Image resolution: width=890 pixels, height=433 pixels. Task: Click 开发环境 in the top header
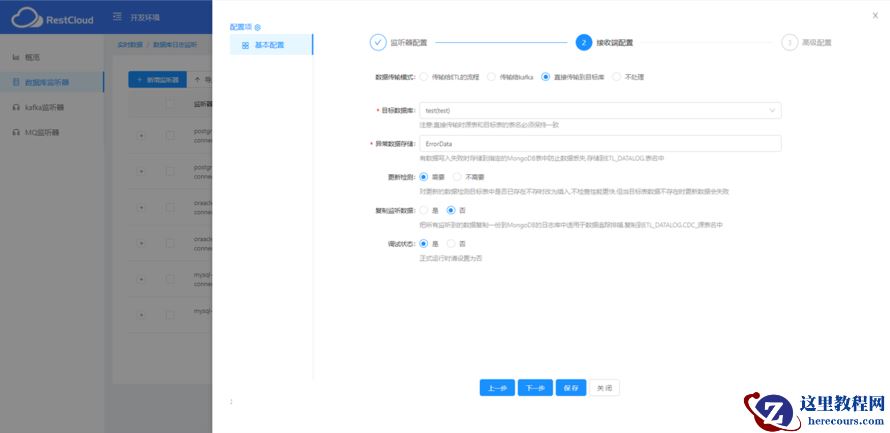(x=145, y=18)
